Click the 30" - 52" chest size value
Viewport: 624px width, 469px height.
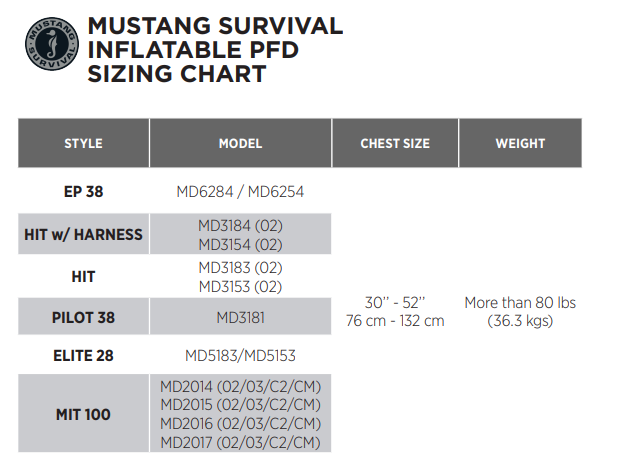(x=395, y=302)
